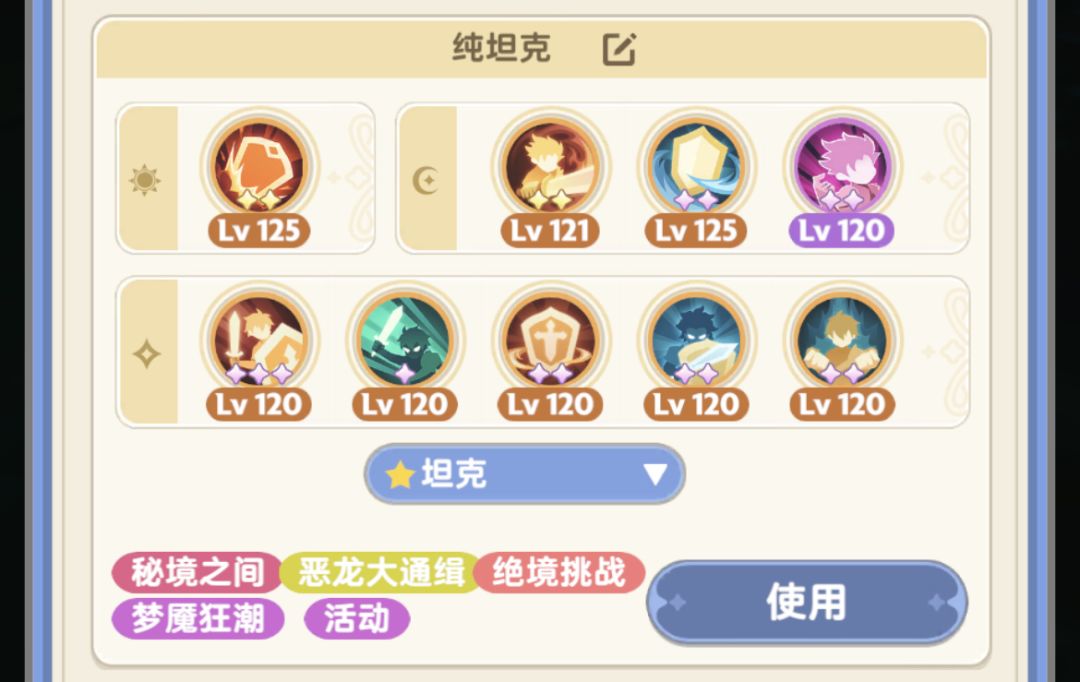Select the purple pink-haired skill Lv 120
This screenshot has width=1080, height=682.
(x=842, y=167)
